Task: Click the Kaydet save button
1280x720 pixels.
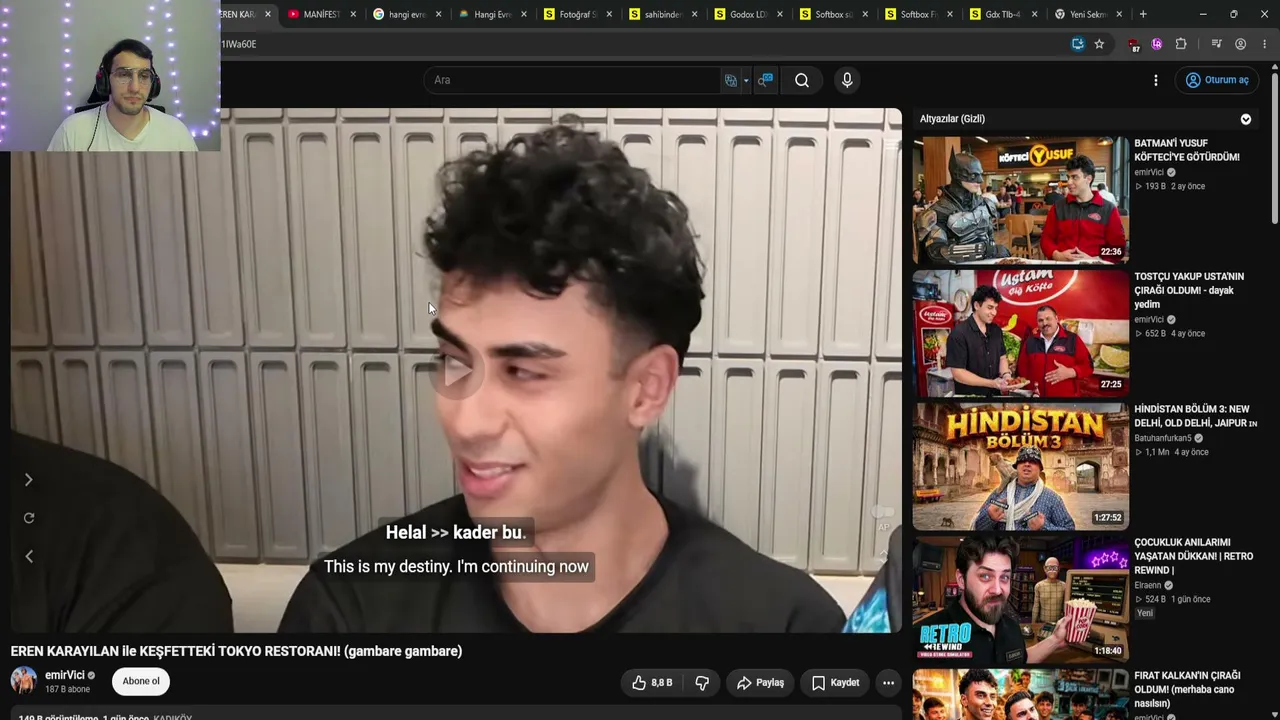Action: [835, 683]
